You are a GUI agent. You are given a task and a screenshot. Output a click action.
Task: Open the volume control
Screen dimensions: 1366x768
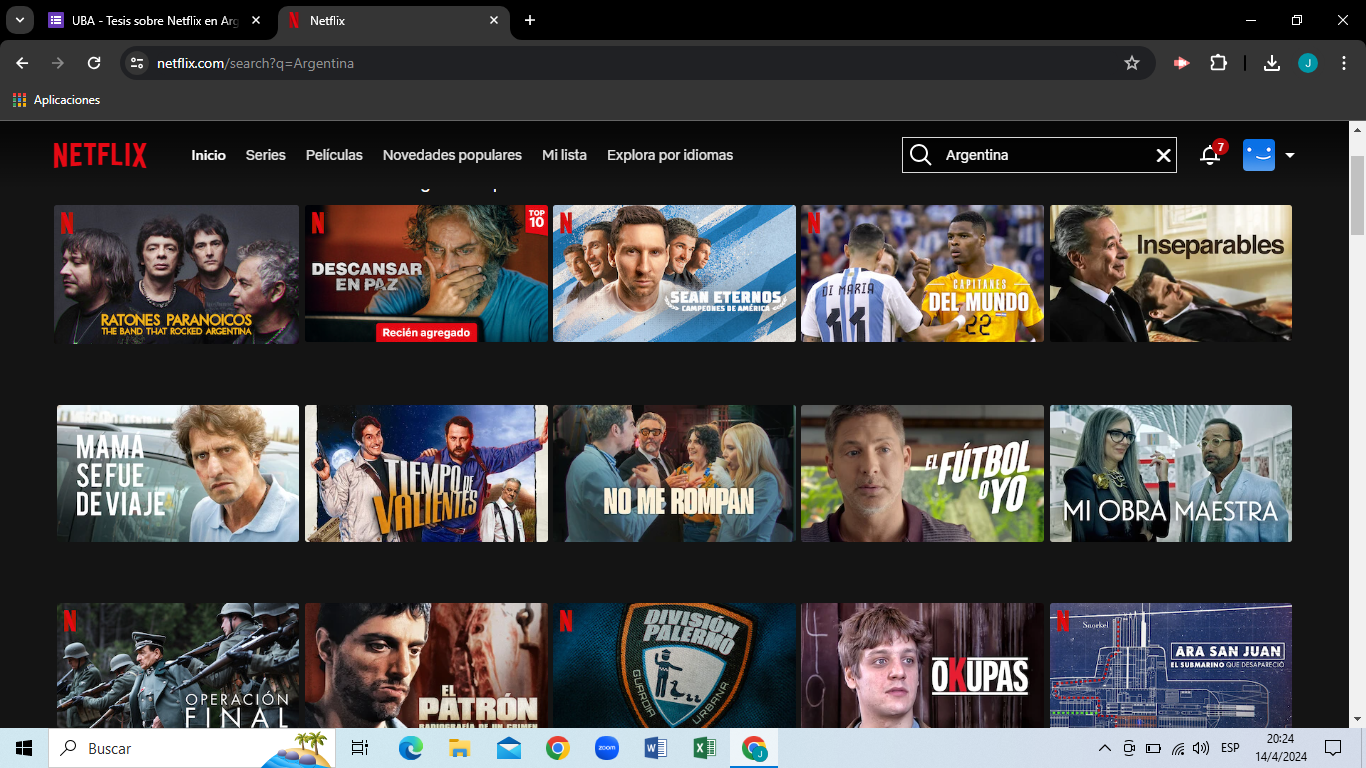point(1201,748)
